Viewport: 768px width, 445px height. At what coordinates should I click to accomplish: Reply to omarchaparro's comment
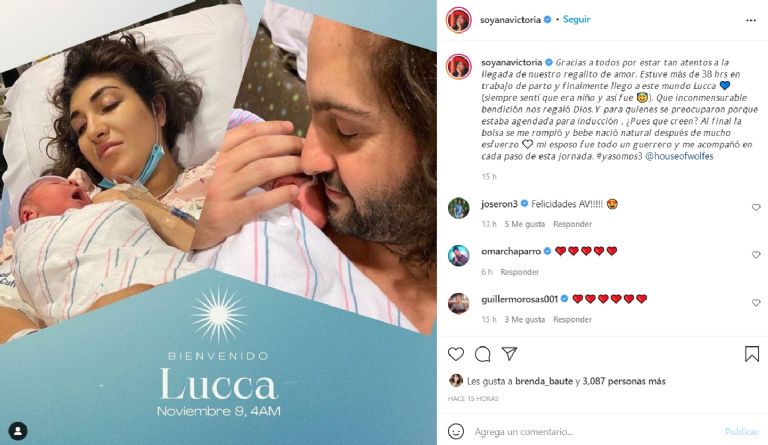(519, 272)
